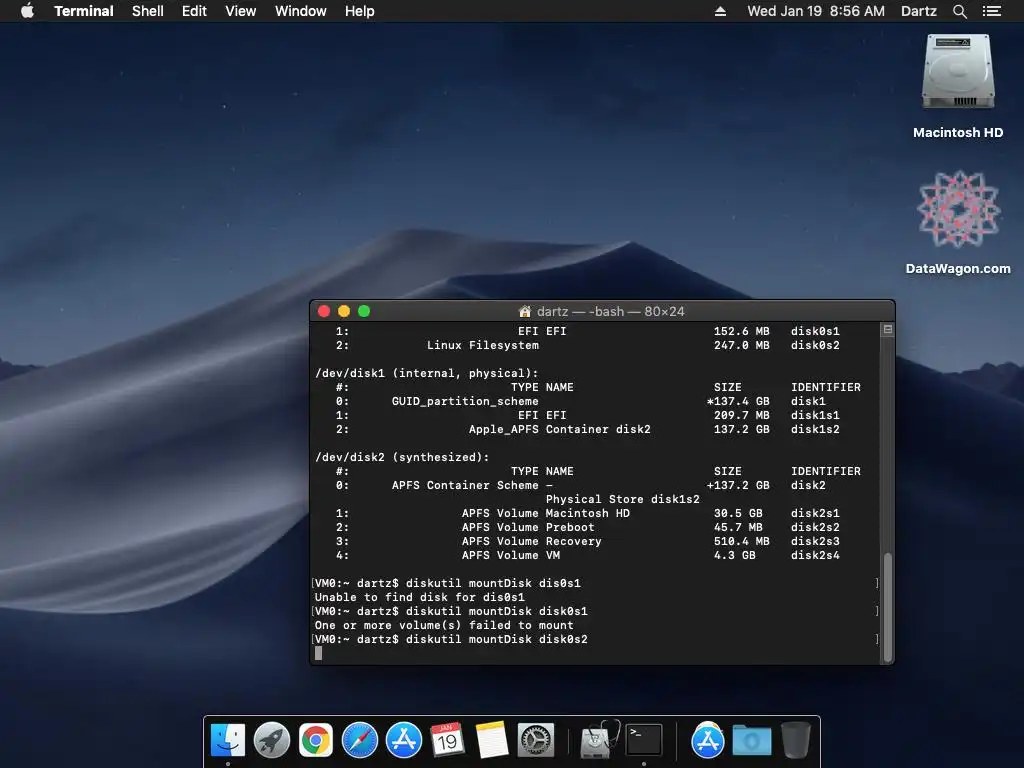
Task: Open App Store icon next to Safari
Action: pos(404,741)
